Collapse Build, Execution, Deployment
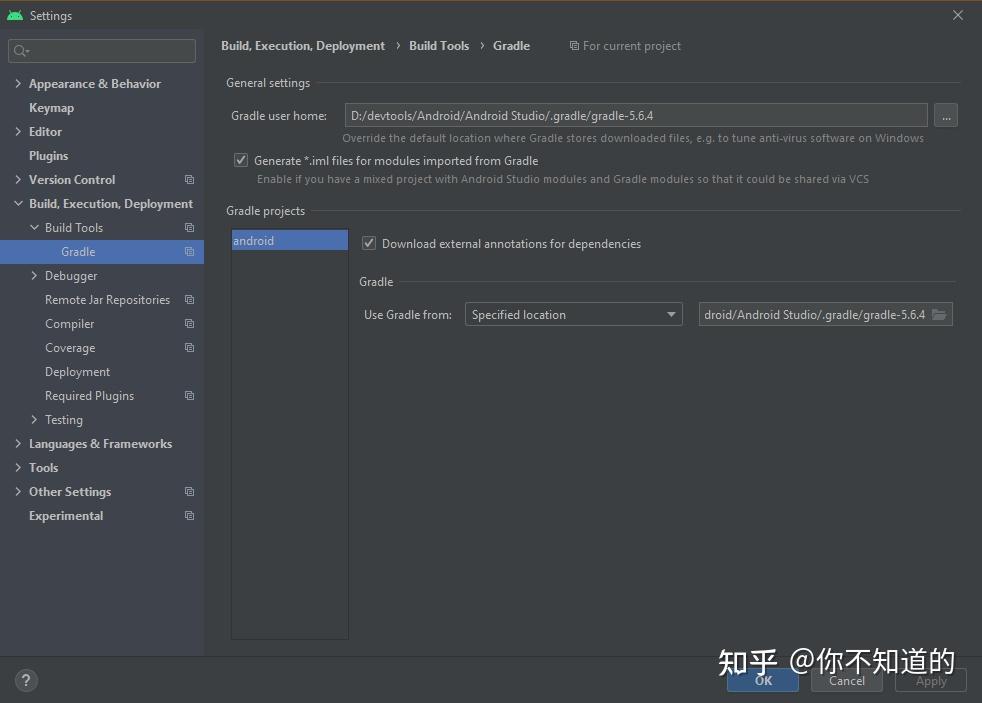 [17, 203]
